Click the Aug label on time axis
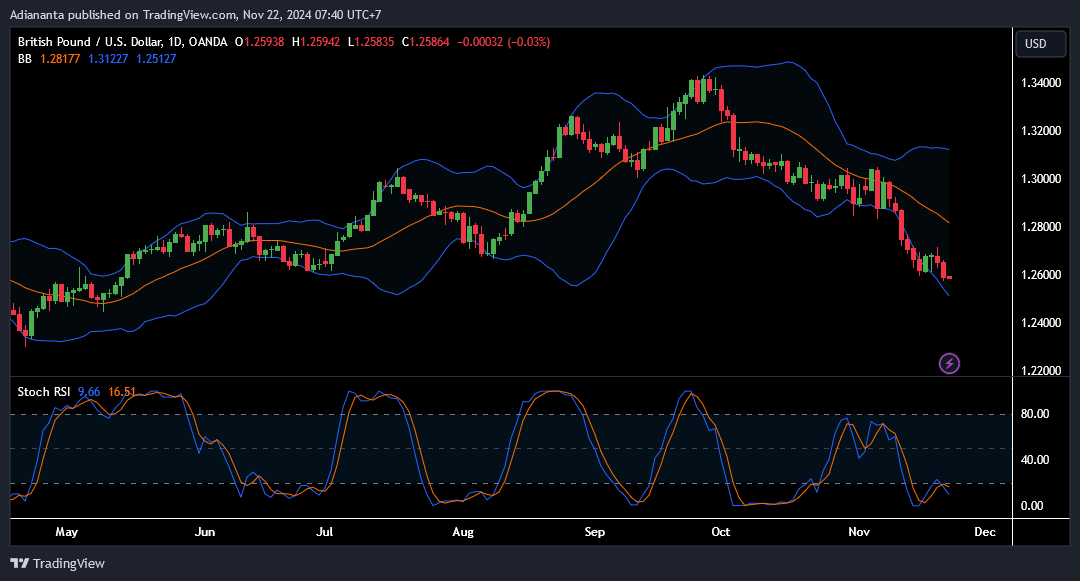The image size is (1080, 581). point(463,531)
